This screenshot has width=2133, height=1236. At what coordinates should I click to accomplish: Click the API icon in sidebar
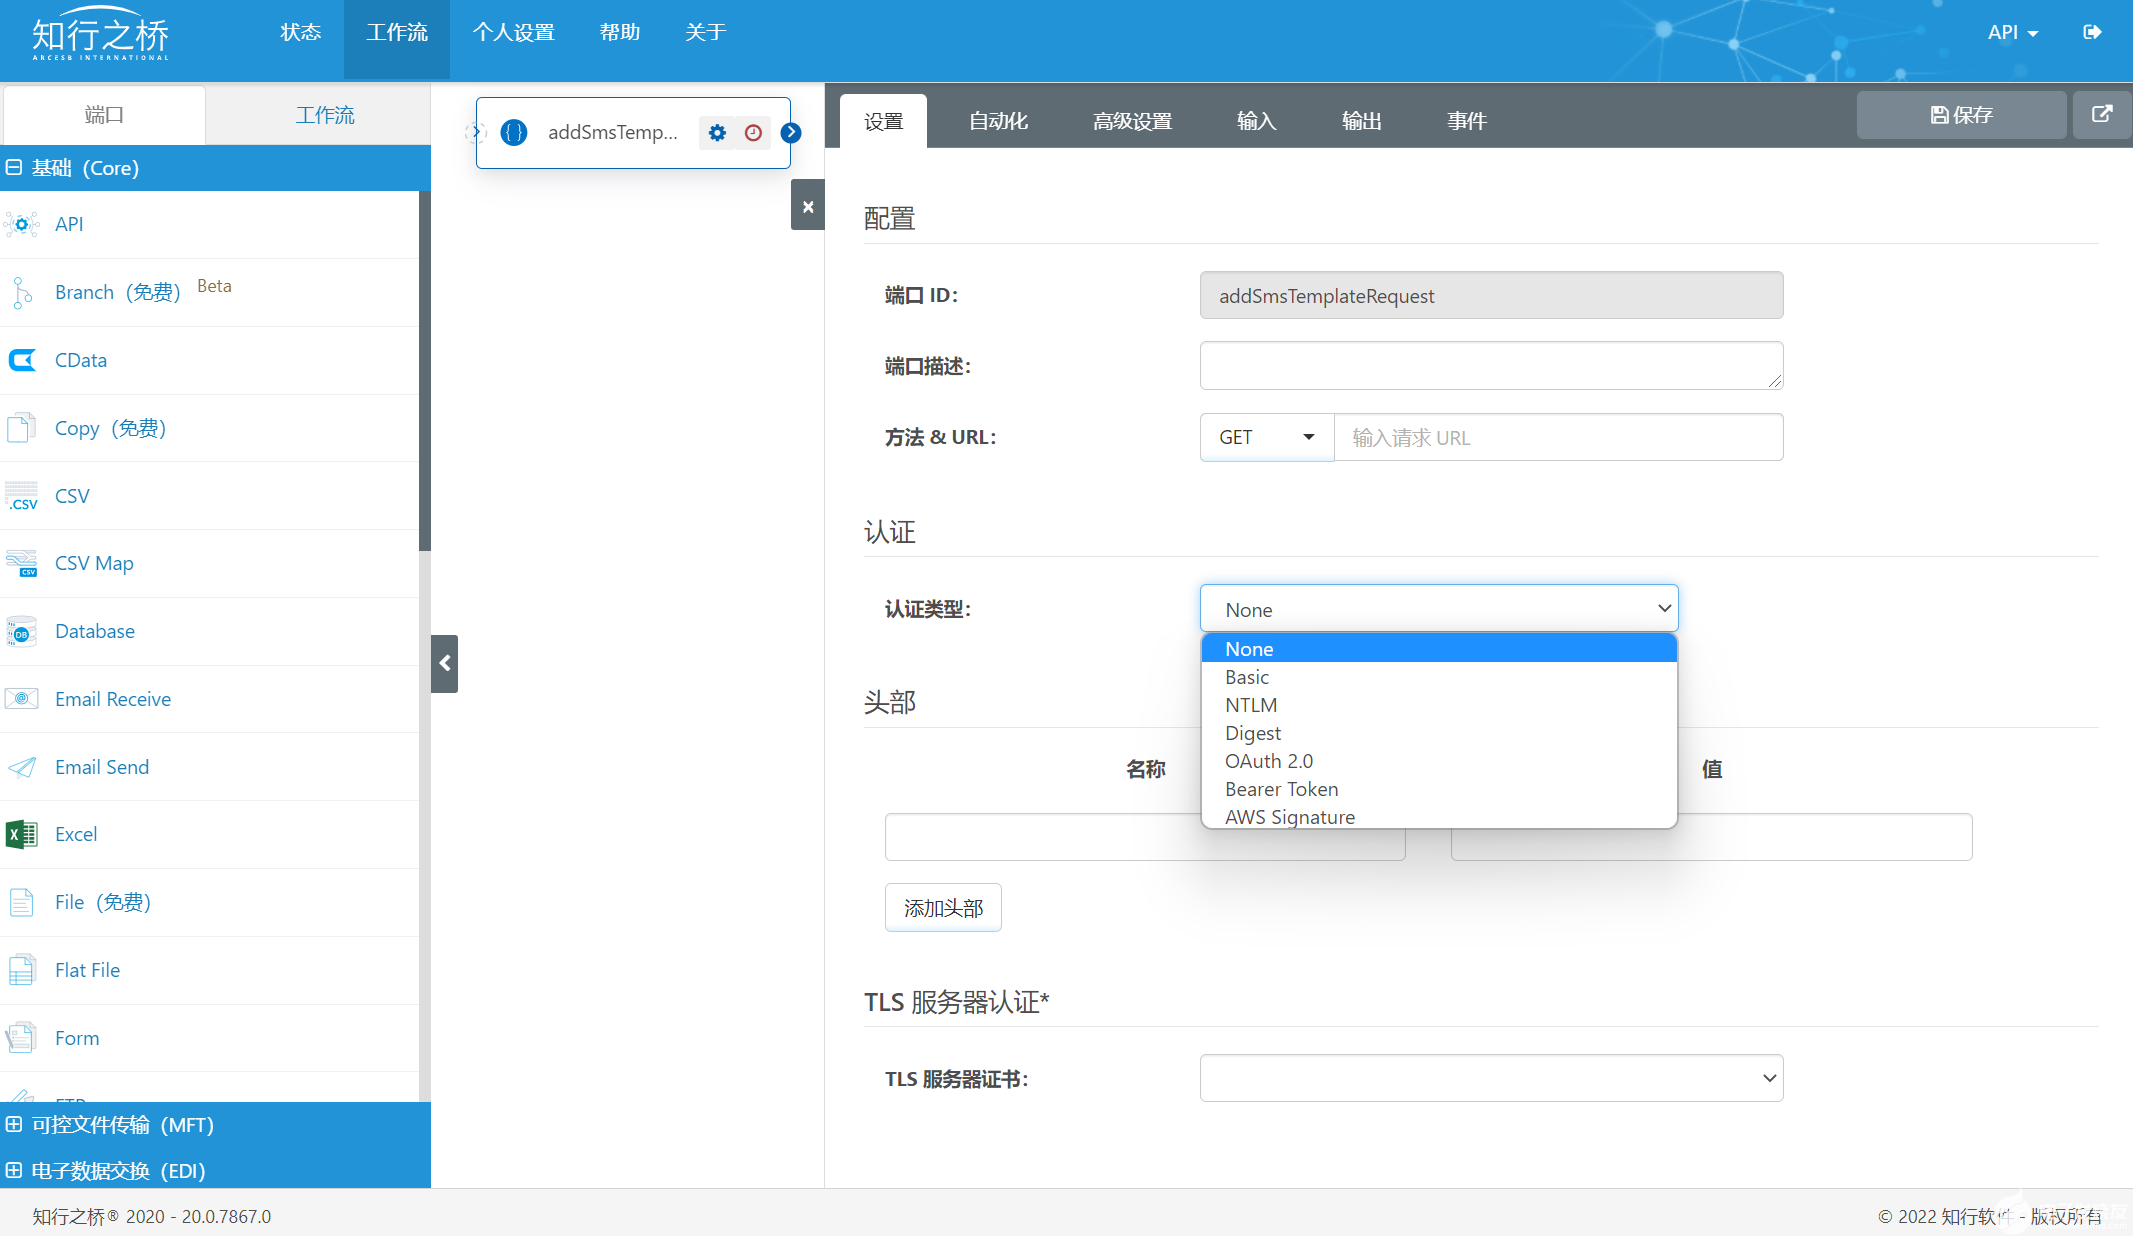pyautogui.click(x=22, y=222)
